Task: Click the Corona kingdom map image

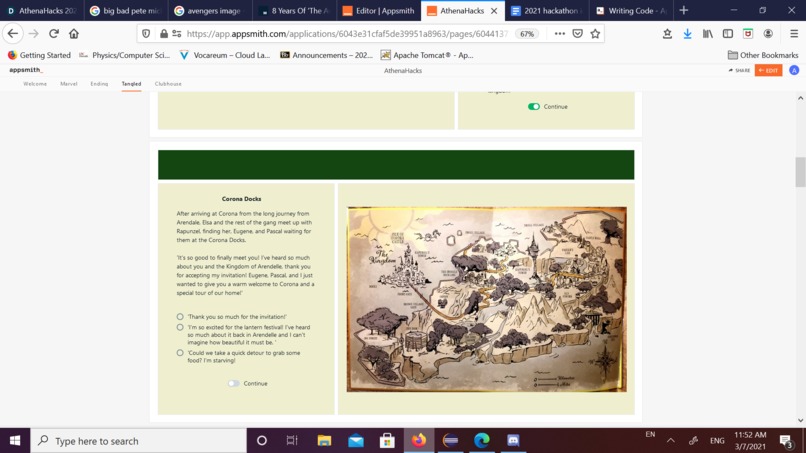Action: tap(486, 299)
